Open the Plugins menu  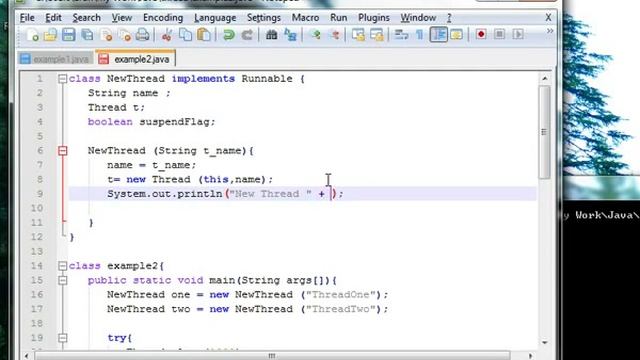(x=373, y=18)
